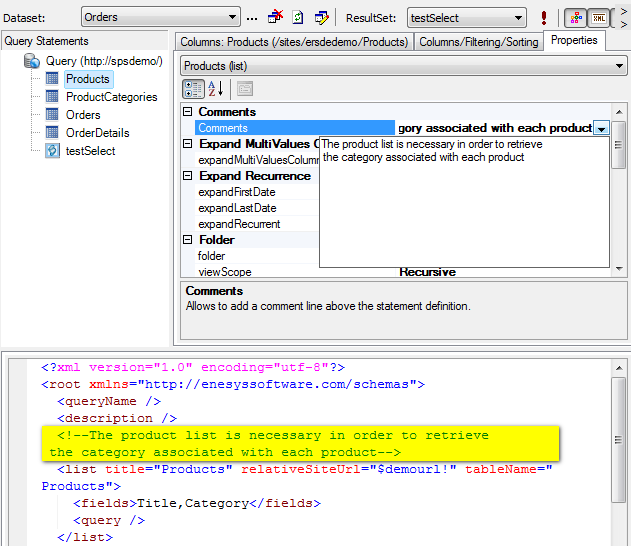Click the ellipsis button next to Dataset
This screenshot has height=546, width=631.
pos(252,18)
